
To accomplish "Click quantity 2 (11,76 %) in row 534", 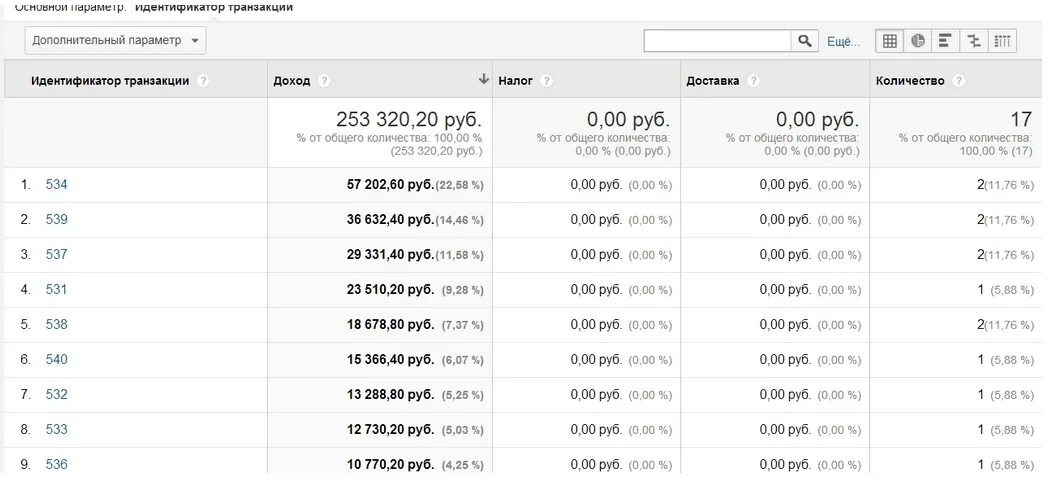I will (x=1005, y=184).
